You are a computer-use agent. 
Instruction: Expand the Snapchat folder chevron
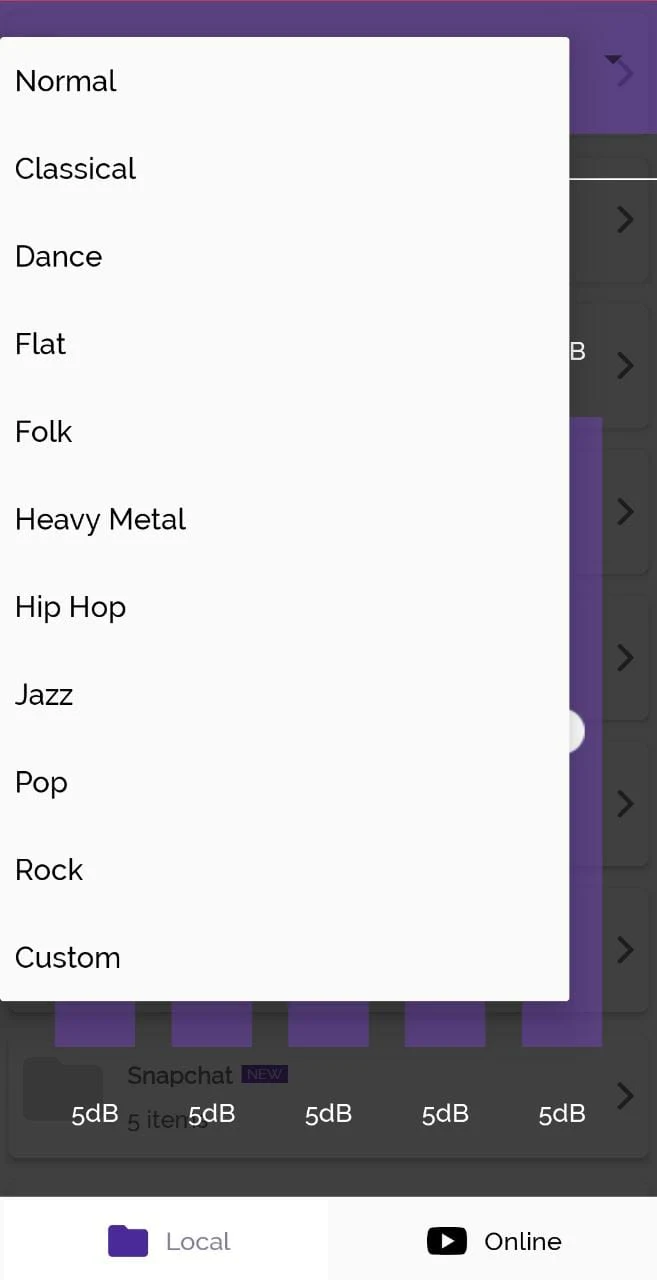click(x=625, y=1096)
